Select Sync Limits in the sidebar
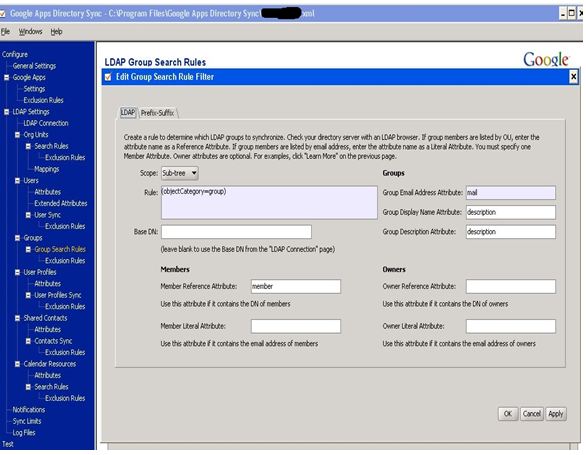Image resolution: width=586 pixels, height=455 pixels. (x=27, y=421)
